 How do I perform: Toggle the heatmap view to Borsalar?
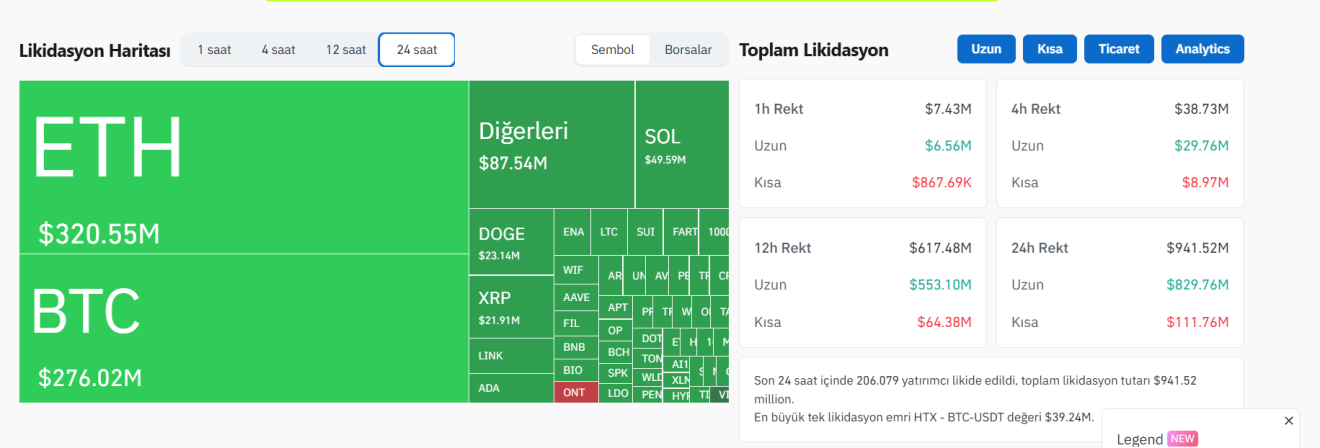point(688,50)
